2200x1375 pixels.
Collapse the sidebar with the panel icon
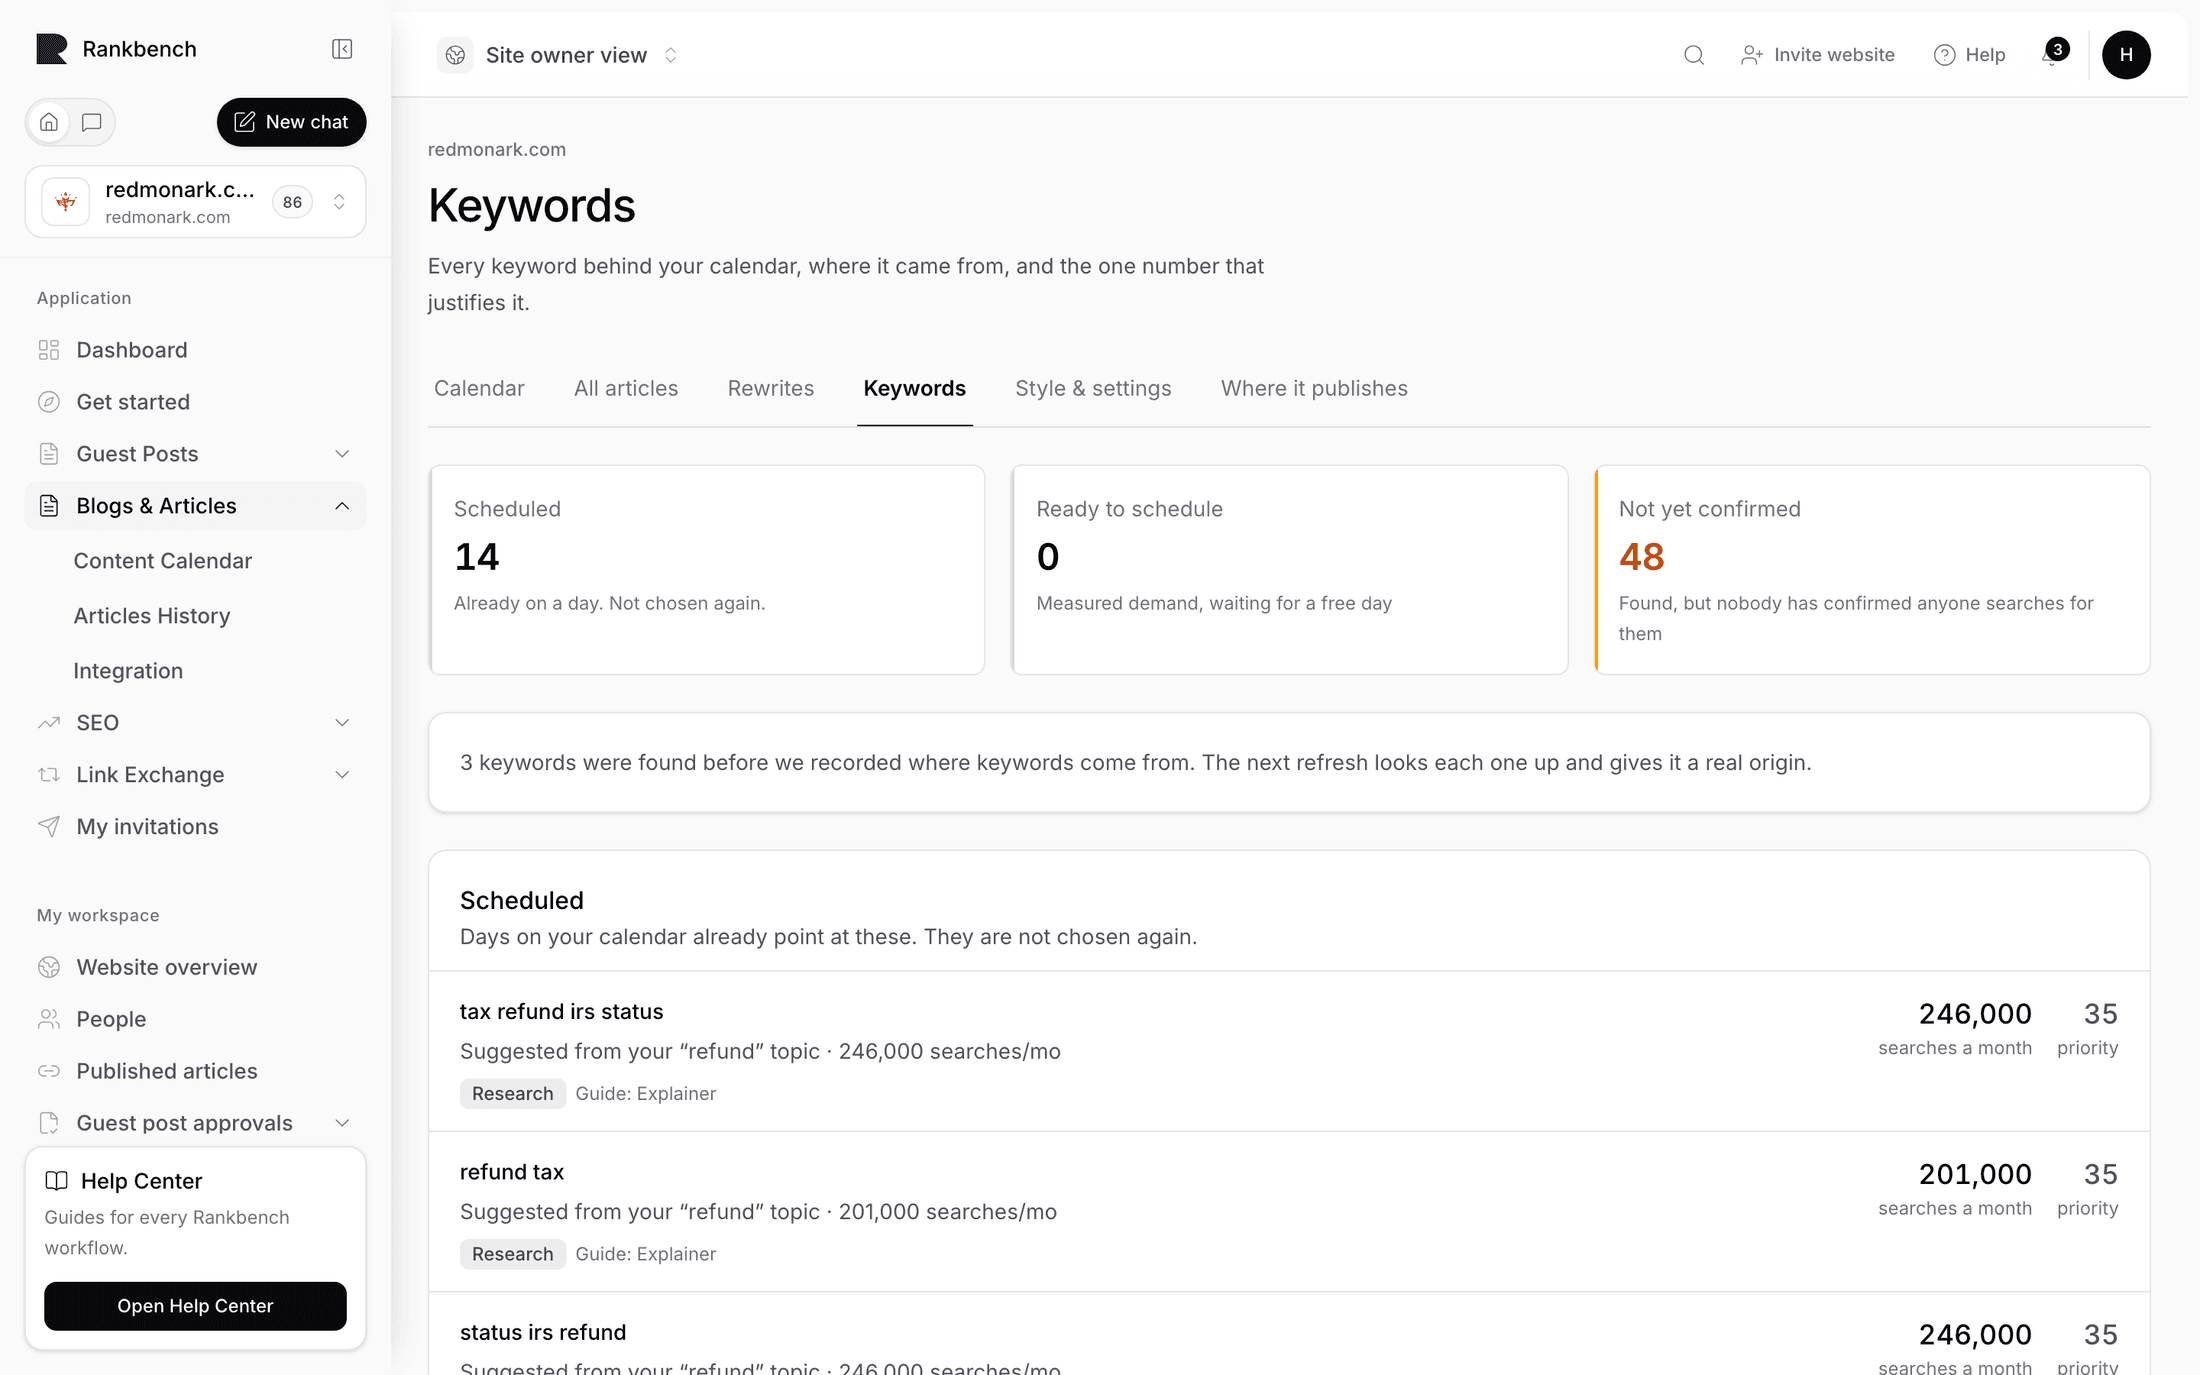click(342, 49)
